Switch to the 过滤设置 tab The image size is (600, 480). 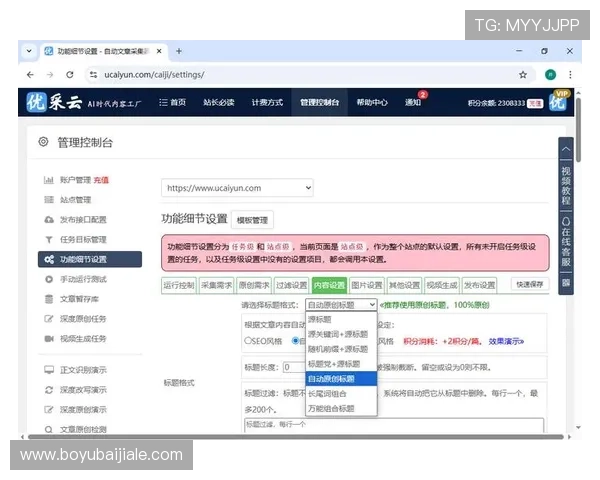(x=292, y=285)
